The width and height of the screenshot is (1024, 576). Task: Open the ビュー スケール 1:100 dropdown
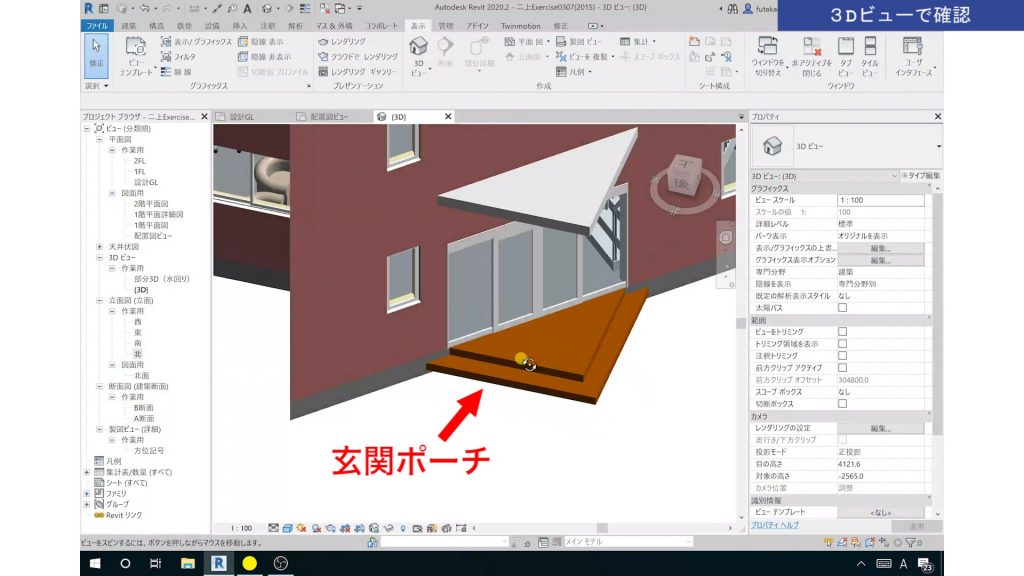pos(880,199)
